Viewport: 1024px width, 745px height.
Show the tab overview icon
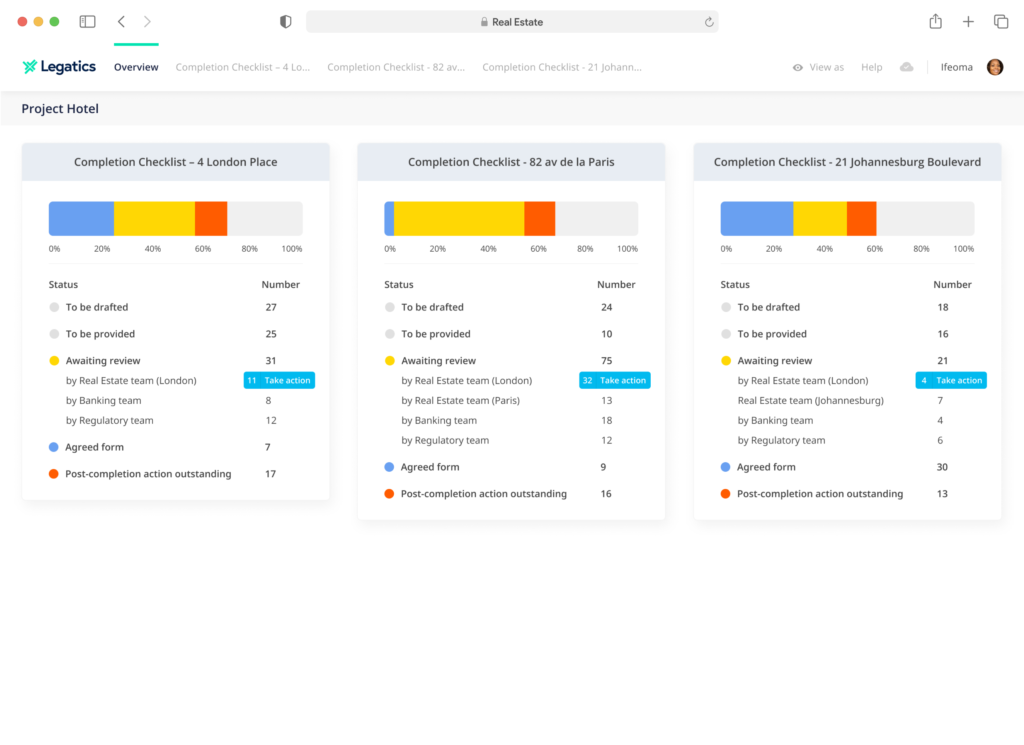point(1000,21)
